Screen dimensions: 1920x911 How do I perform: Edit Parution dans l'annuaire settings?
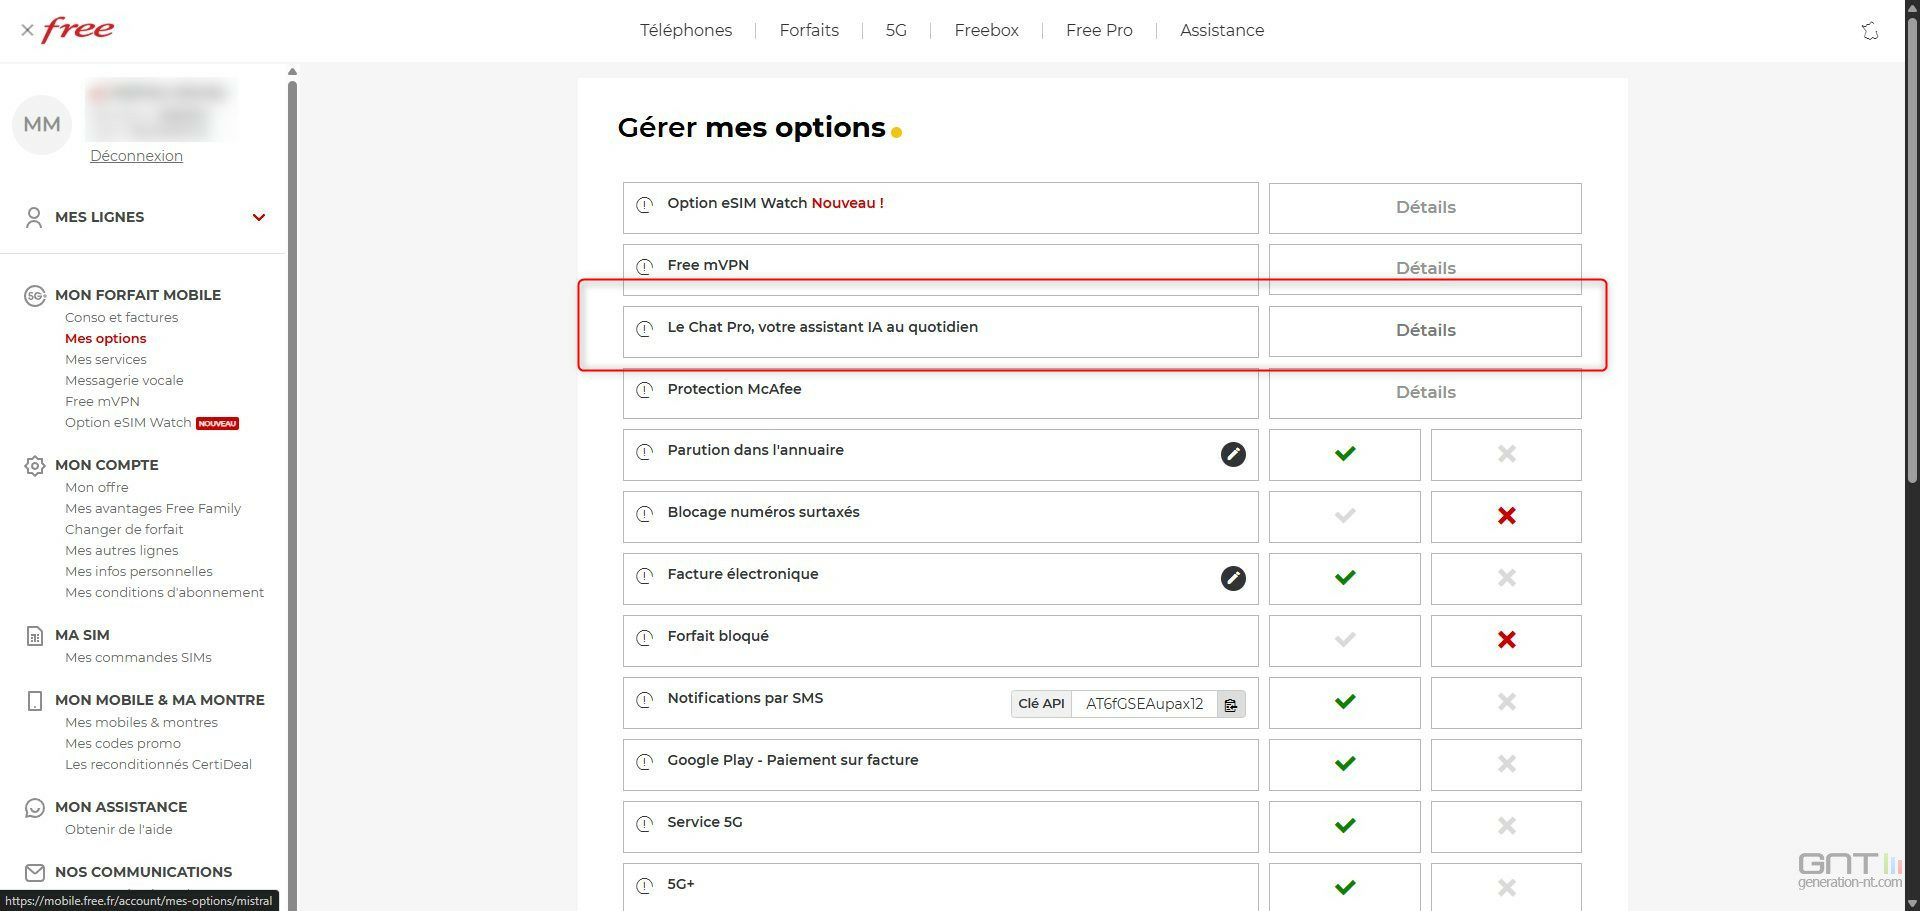(x=1233, y=454)
